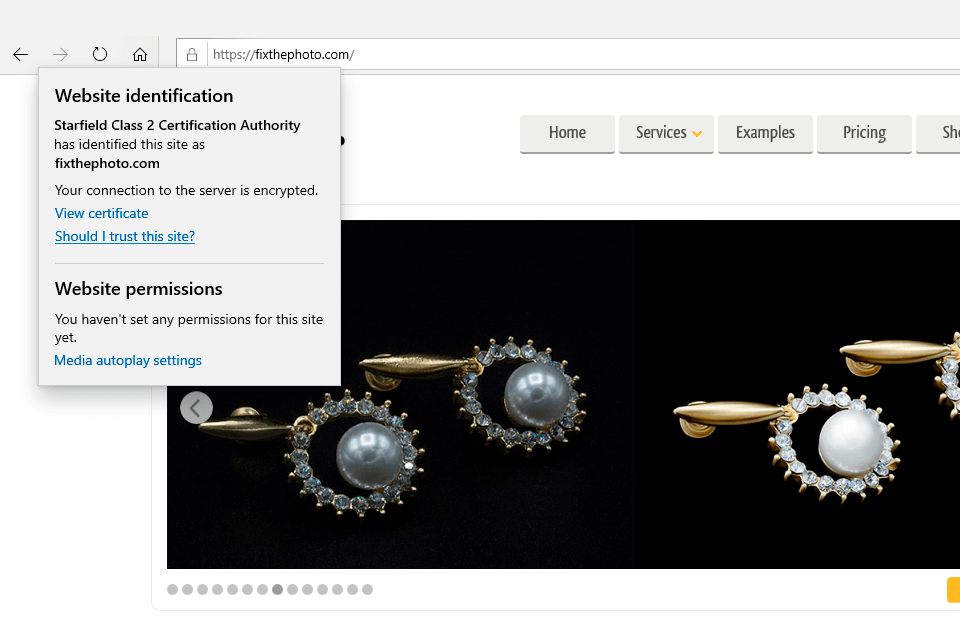The height and width of the screenshot is (640, 960).
Task: Show previous slide with left carousel arrow
Action: click(x=197, y=407)
